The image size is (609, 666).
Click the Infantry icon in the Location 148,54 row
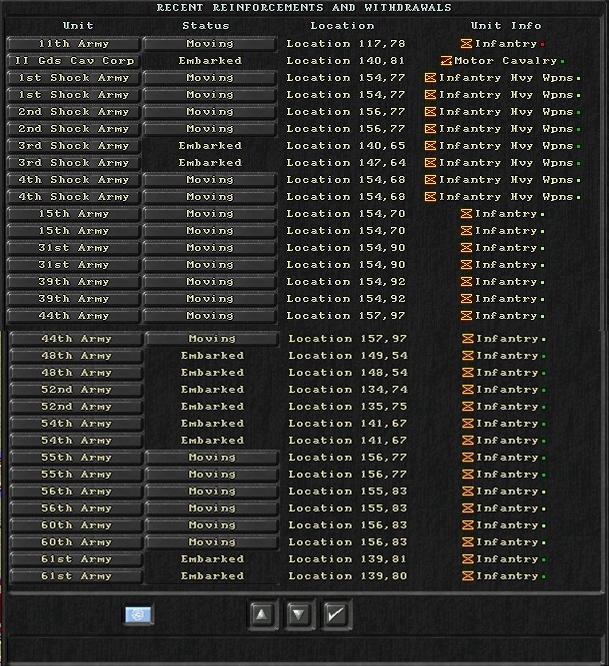point(468,373)
